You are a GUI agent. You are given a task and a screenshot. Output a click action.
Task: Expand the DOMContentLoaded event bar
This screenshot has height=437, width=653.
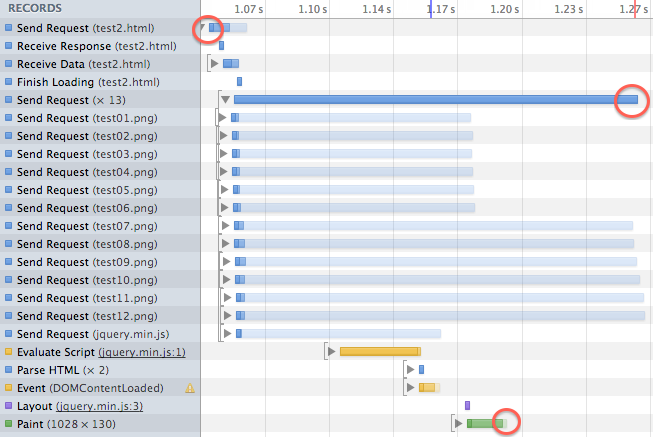[410, 387]
